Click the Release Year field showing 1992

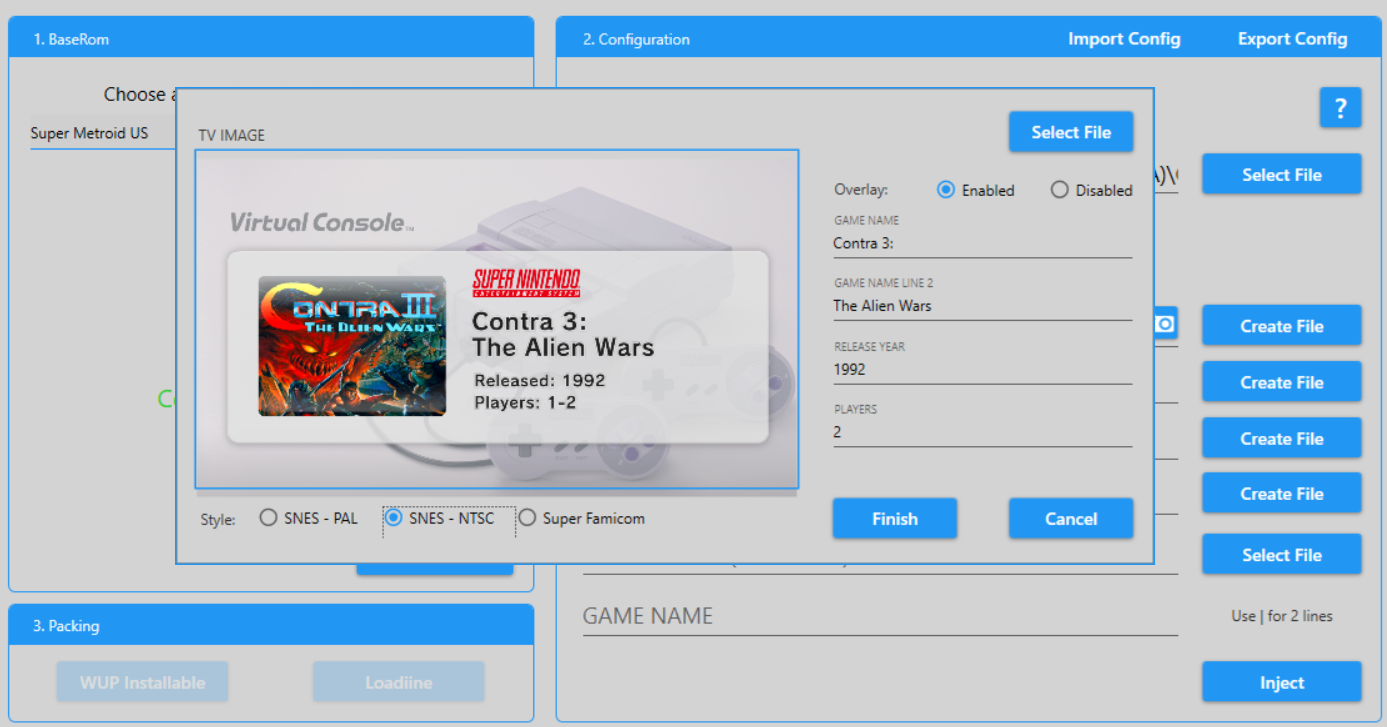(x=981, y=369)
